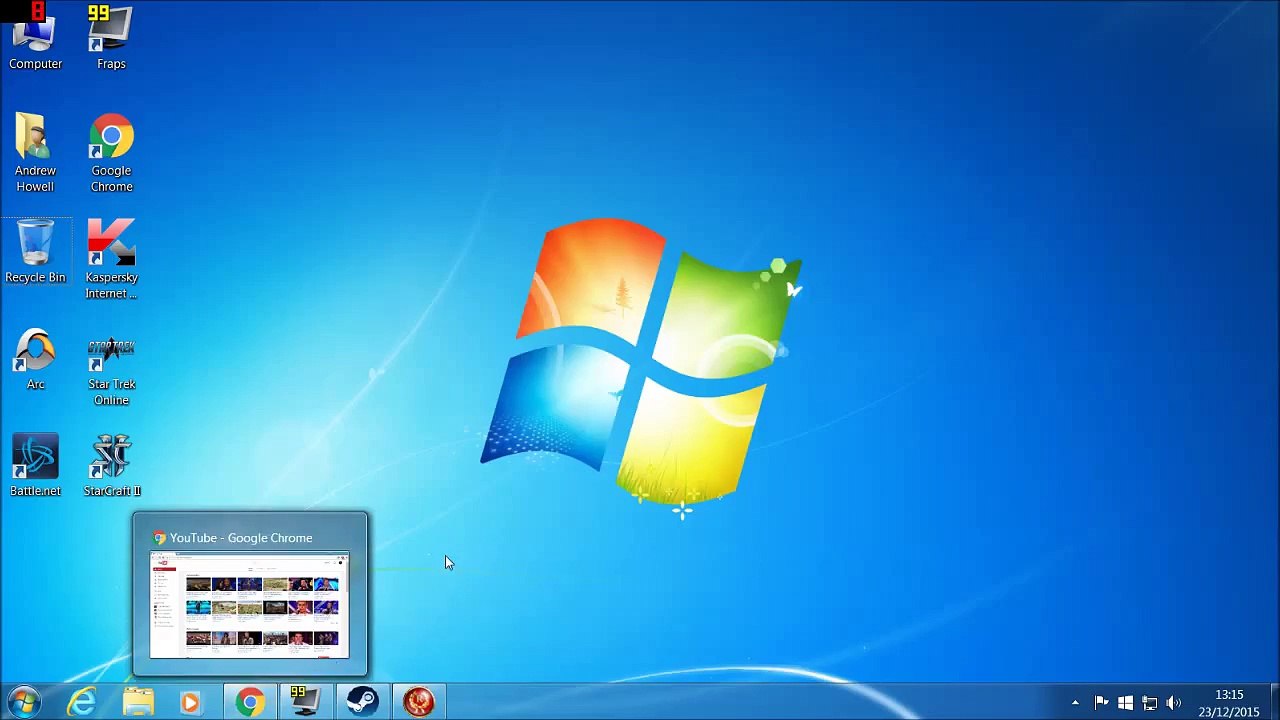
Task: Open the Windows Start menu orb
Action: click(25, 701)
